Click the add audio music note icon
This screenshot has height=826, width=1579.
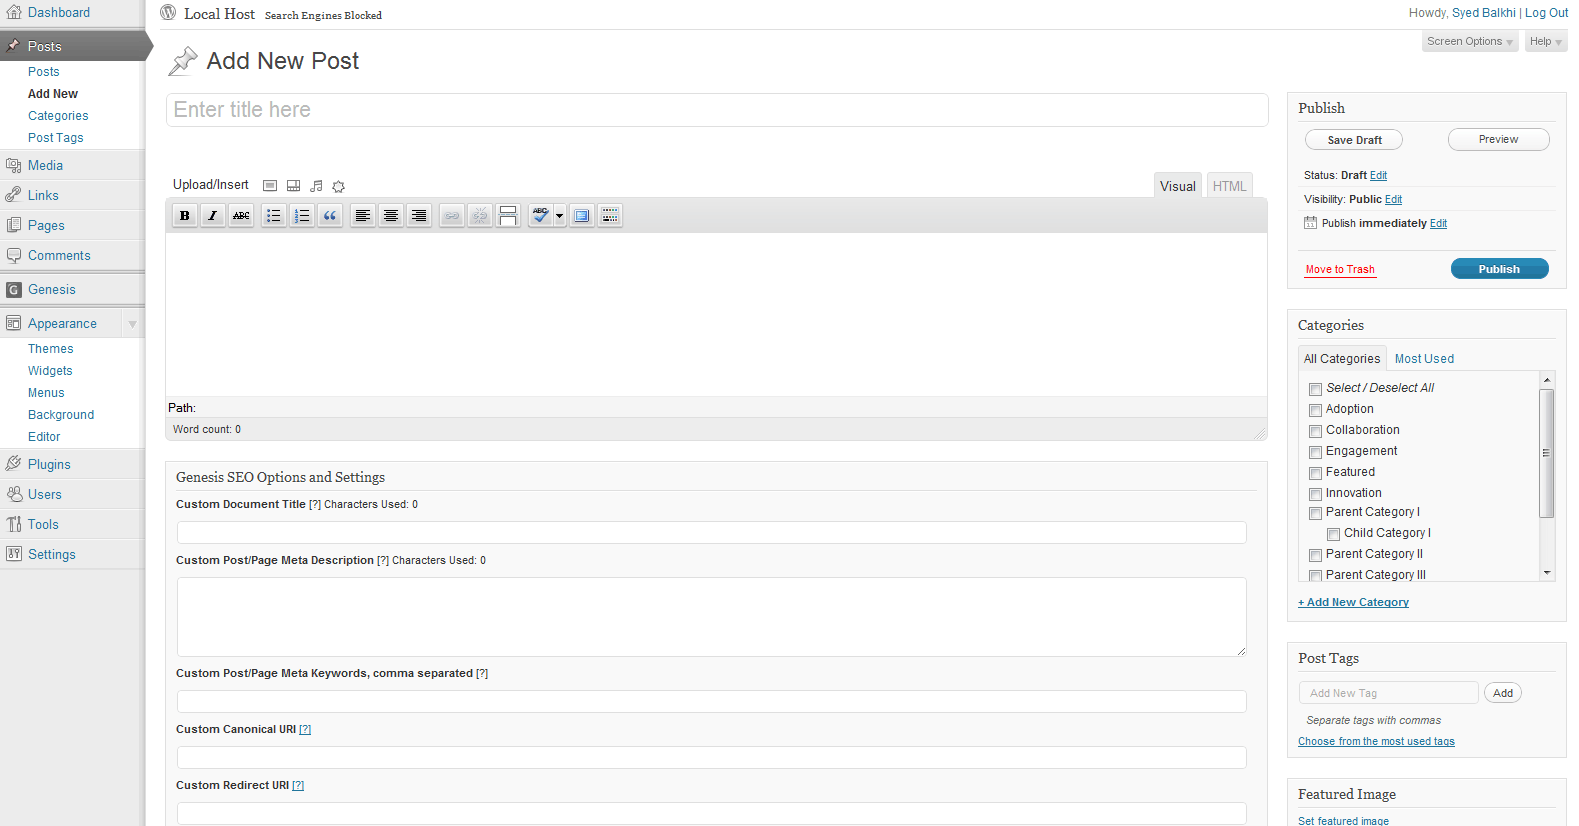coord(316,186)
